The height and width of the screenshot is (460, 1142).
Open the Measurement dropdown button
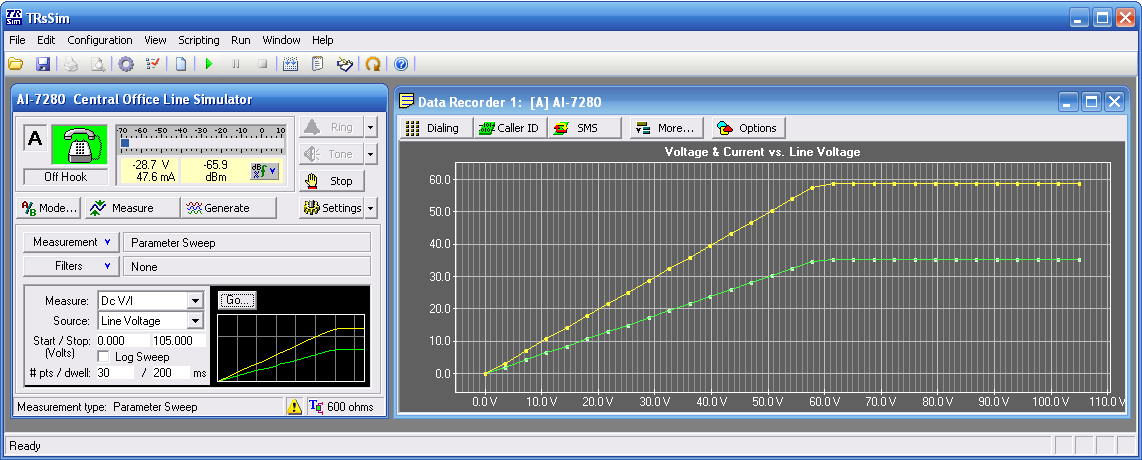pos(71,242)
